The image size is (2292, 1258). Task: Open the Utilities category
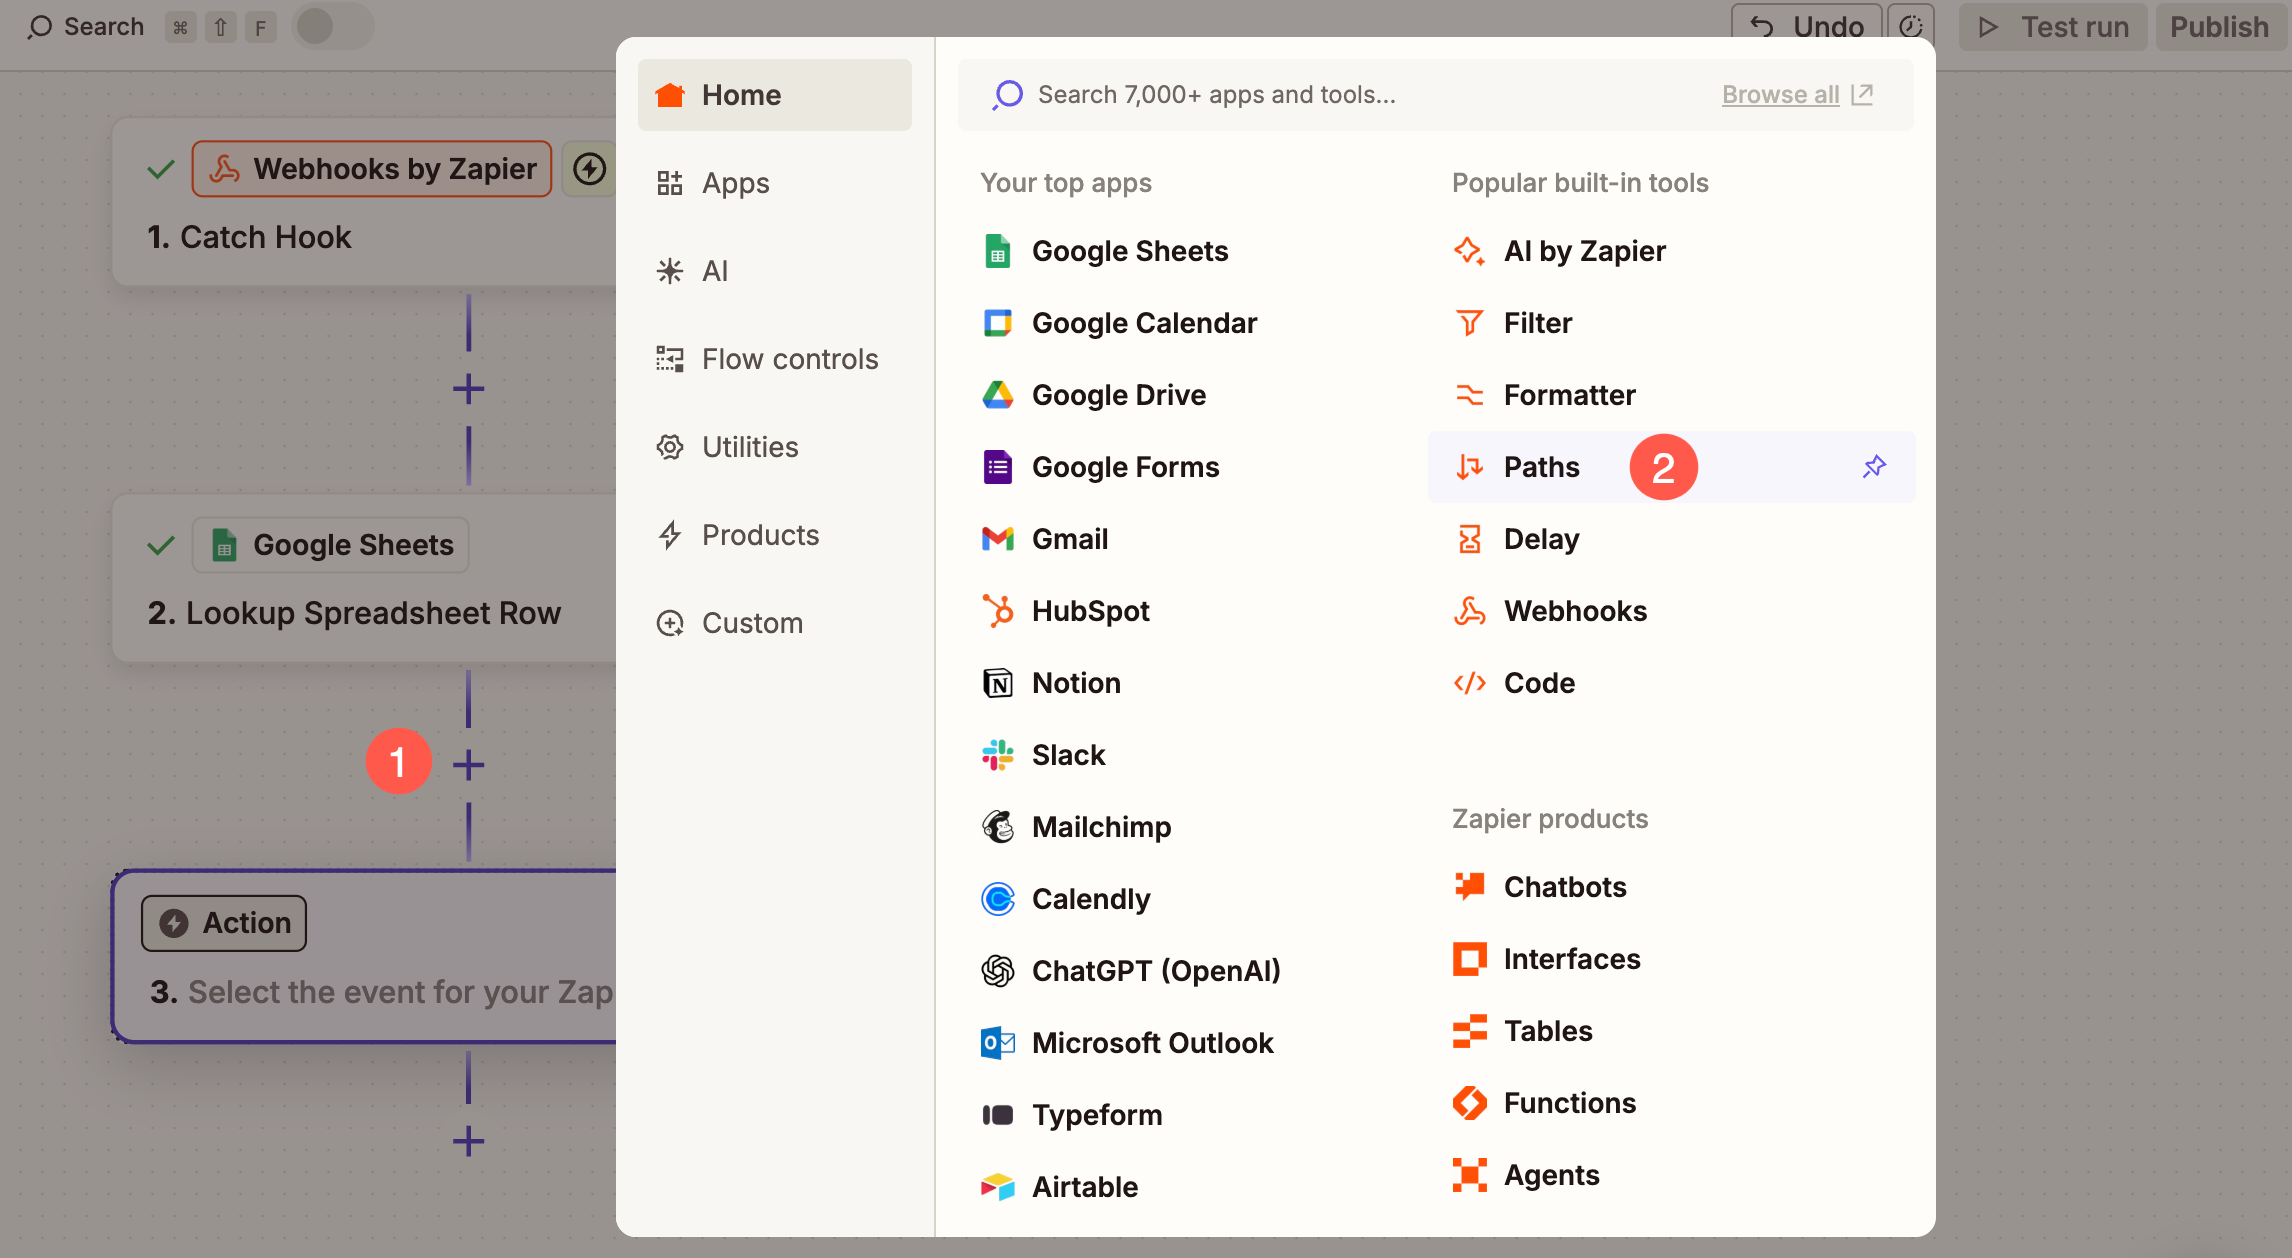(775, 447)
